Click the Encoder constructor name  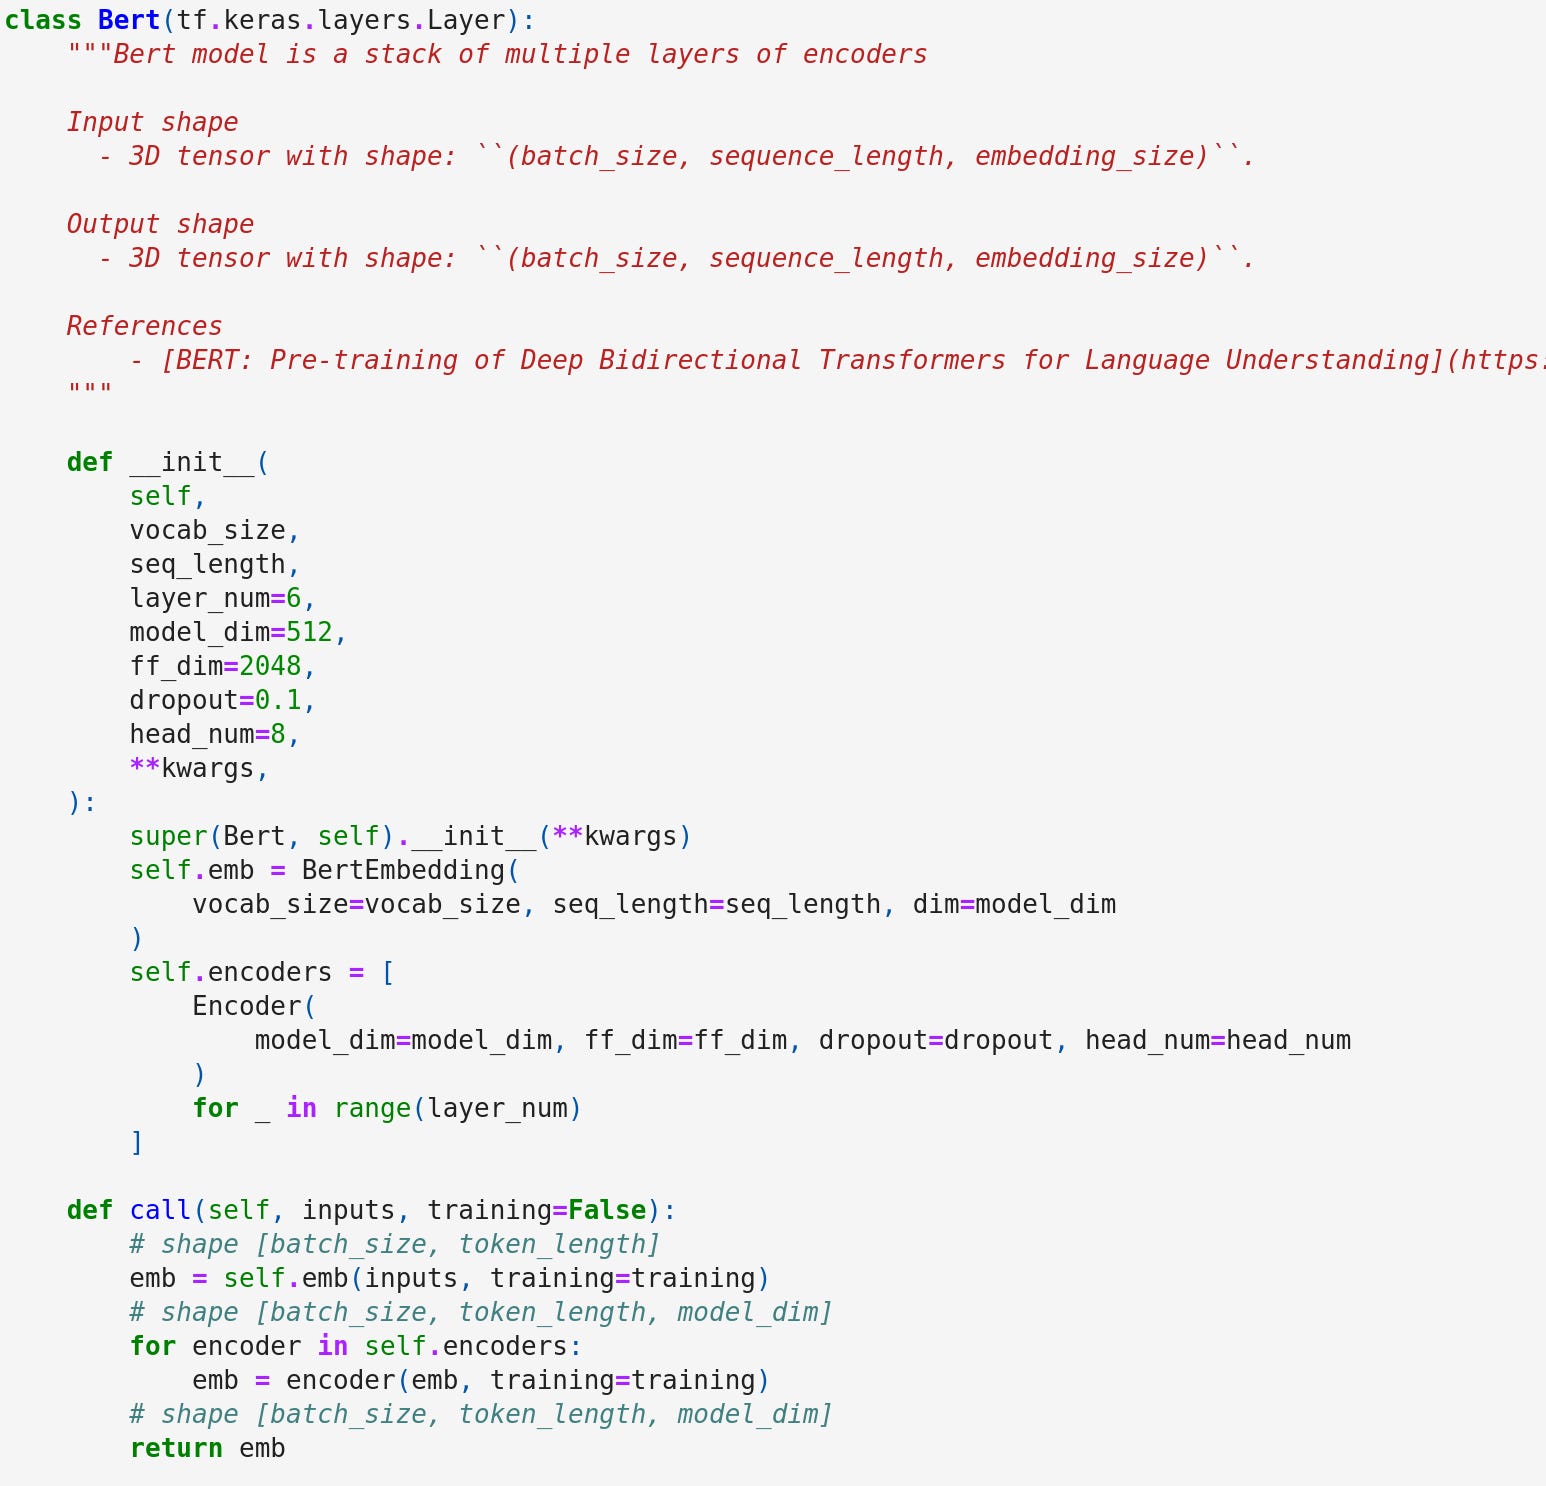(x=246, y=1006)
